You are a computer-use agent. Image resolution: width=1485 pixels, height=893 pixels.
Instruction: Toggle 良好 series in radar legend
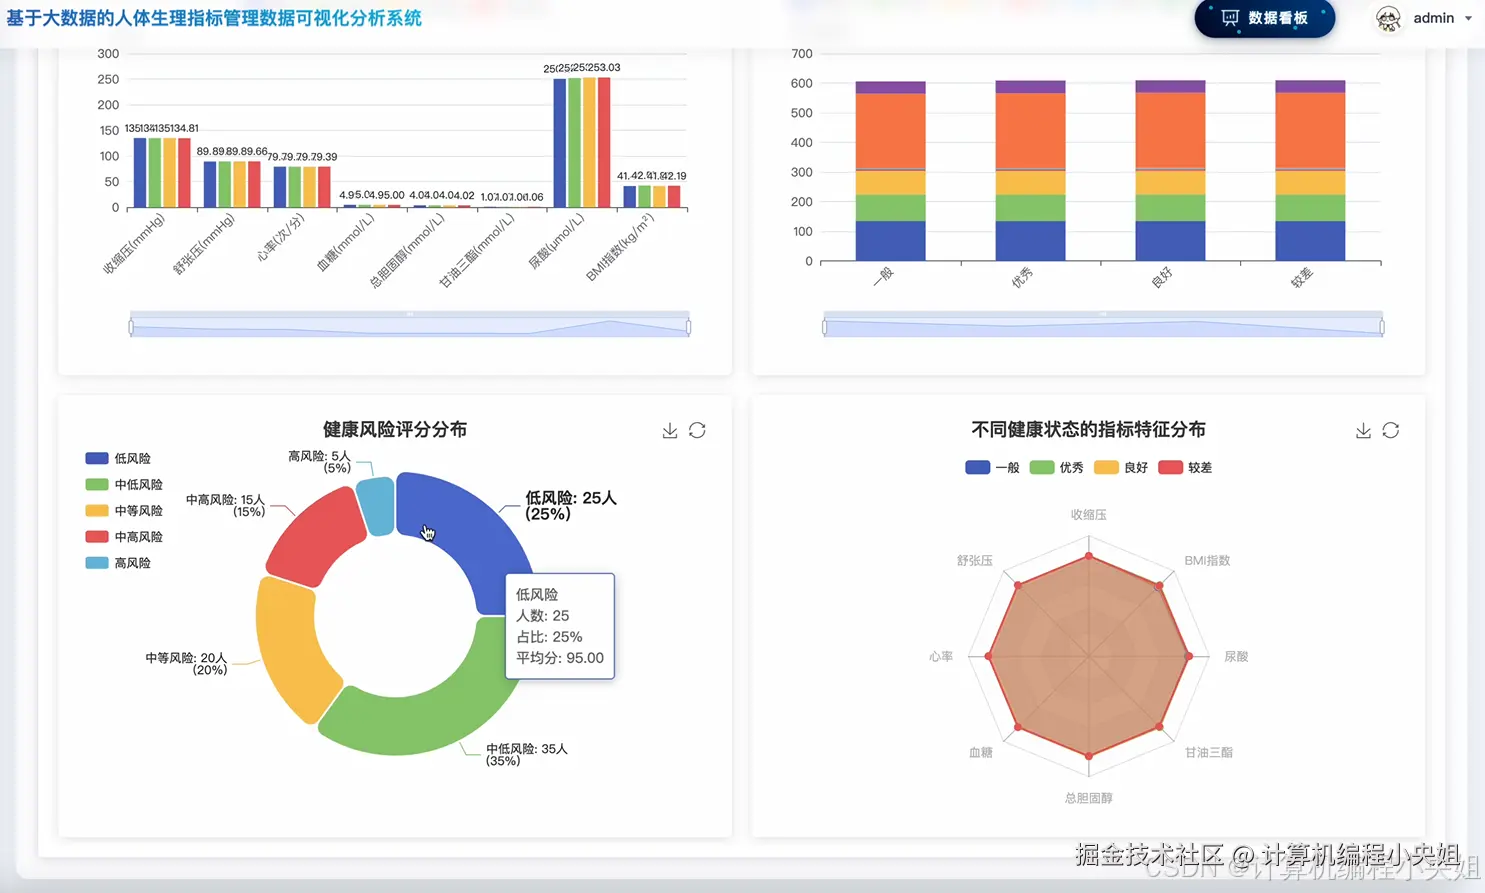click(1121, 467)
